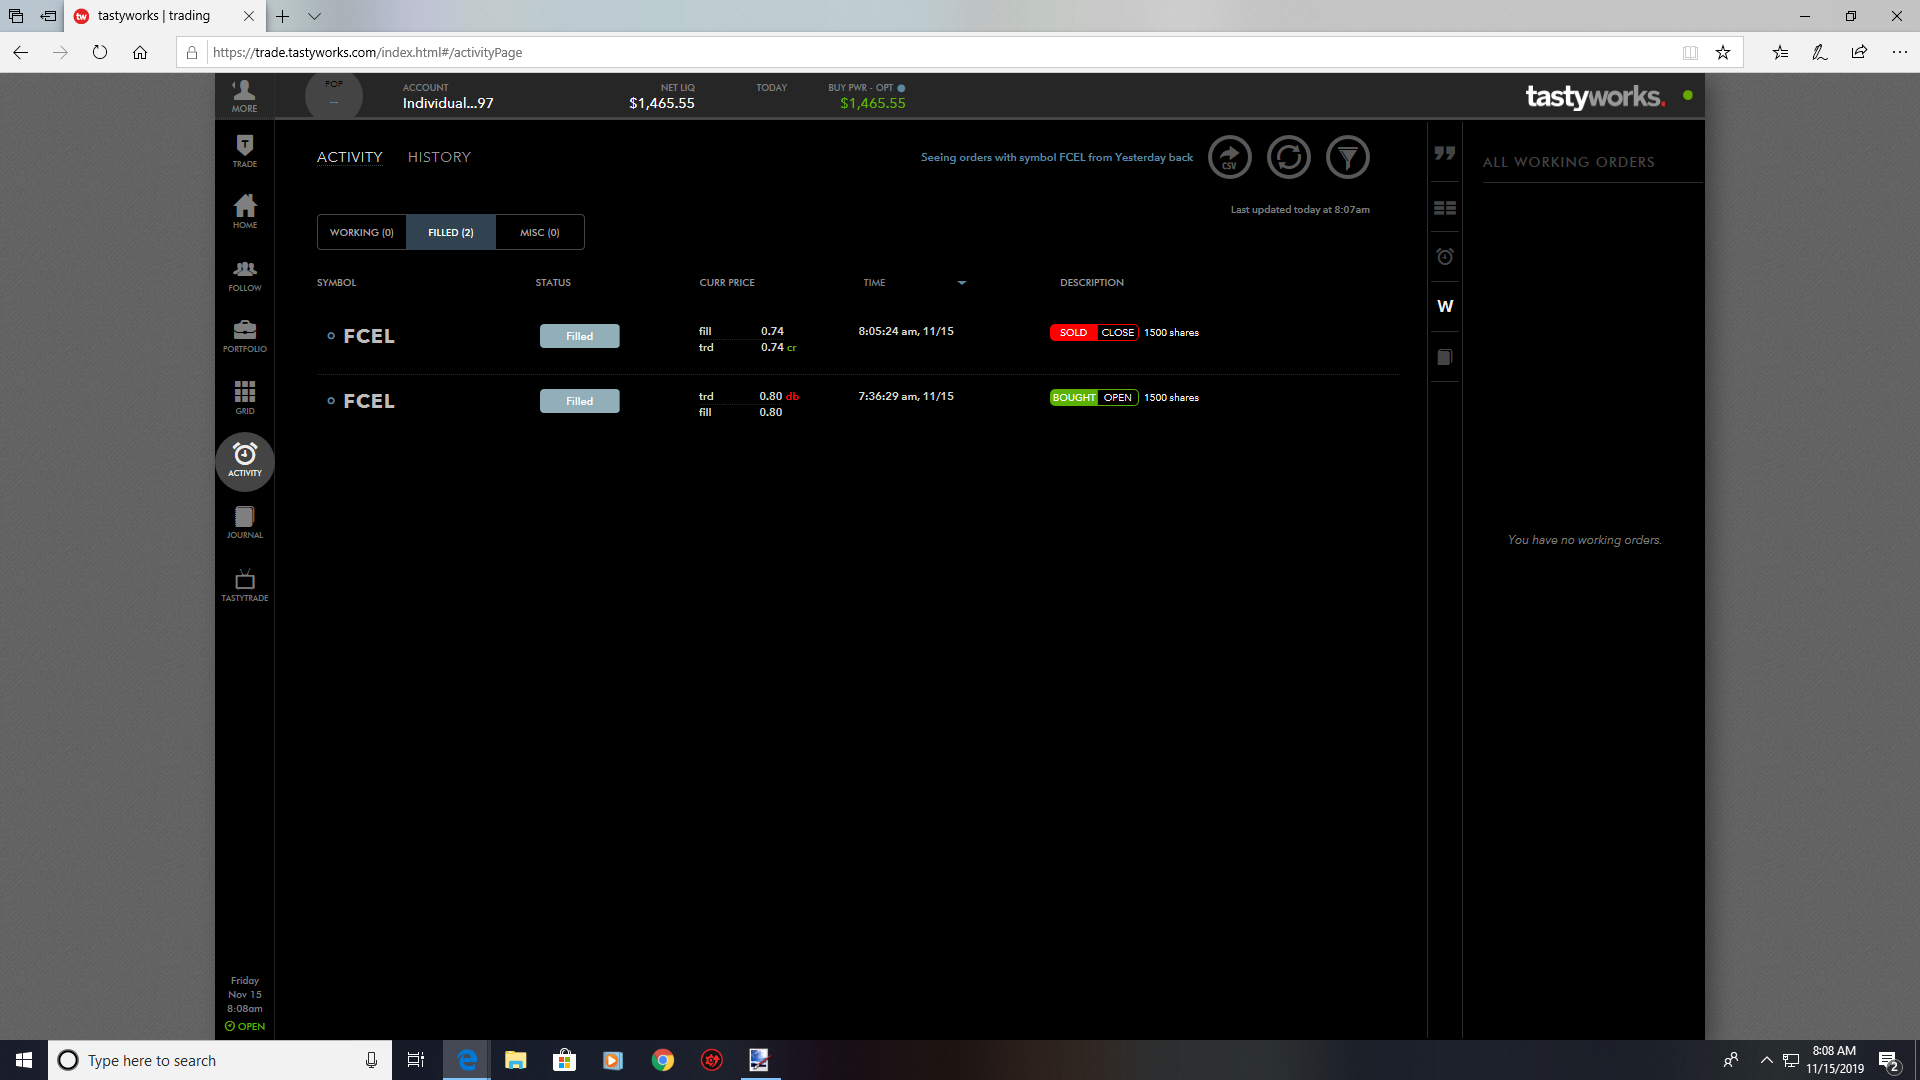
Task: Expand the More account menu
Action: [x=245, y=96]
